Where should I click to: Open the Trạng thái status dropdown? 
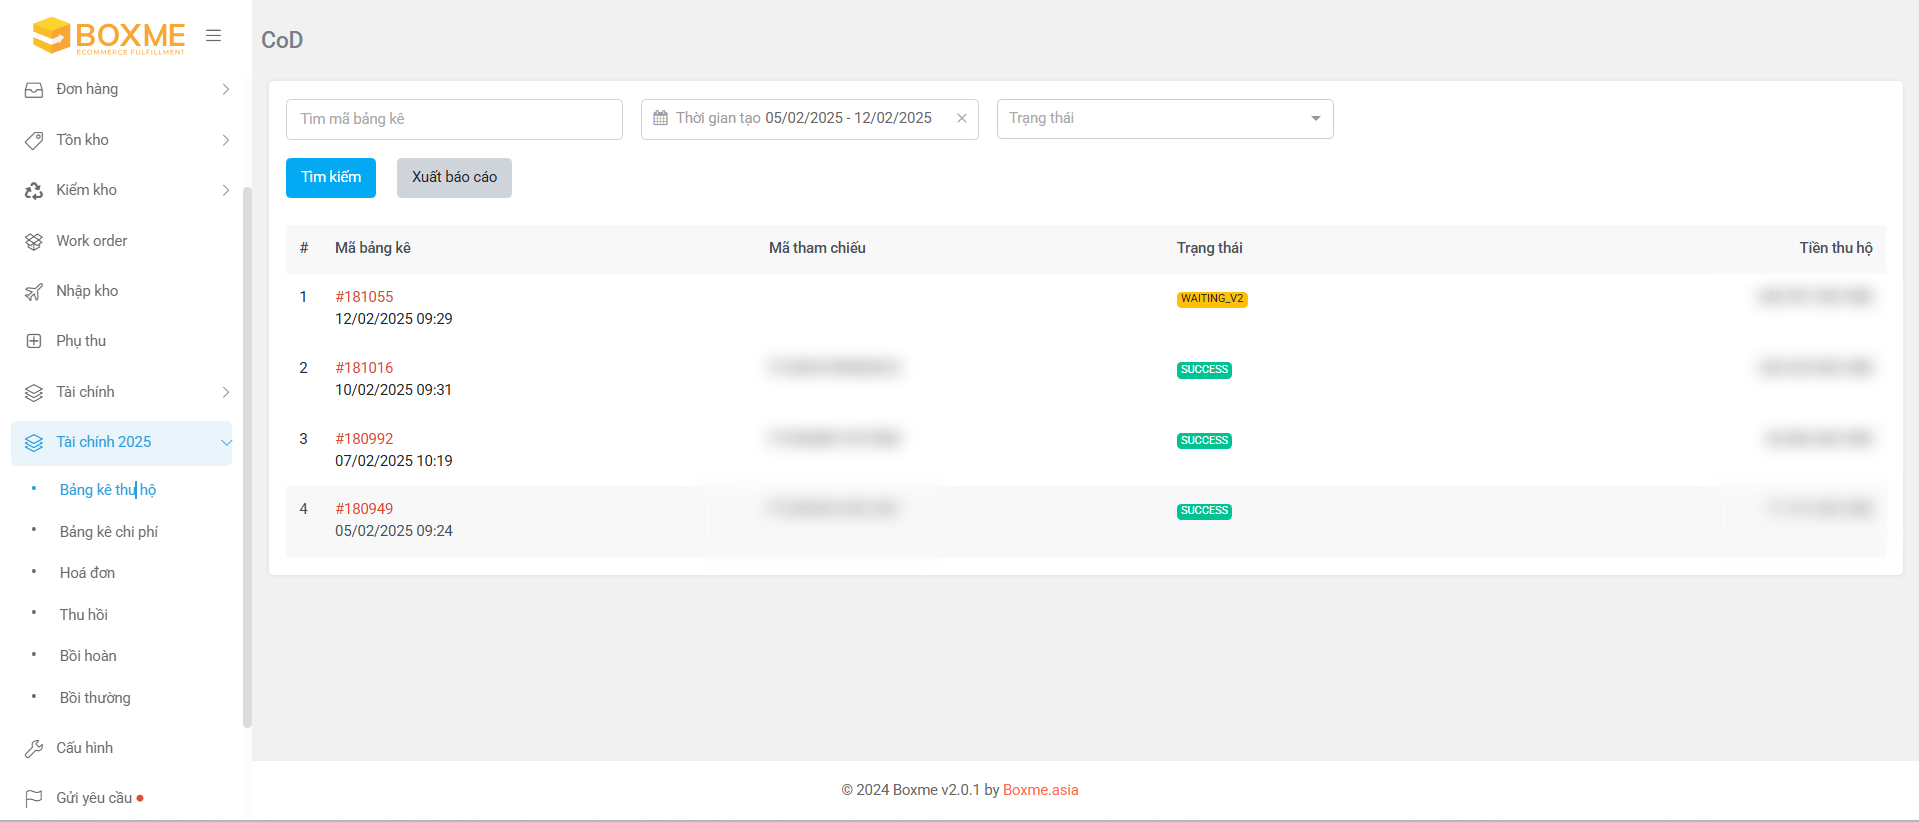click(1164, 119)
